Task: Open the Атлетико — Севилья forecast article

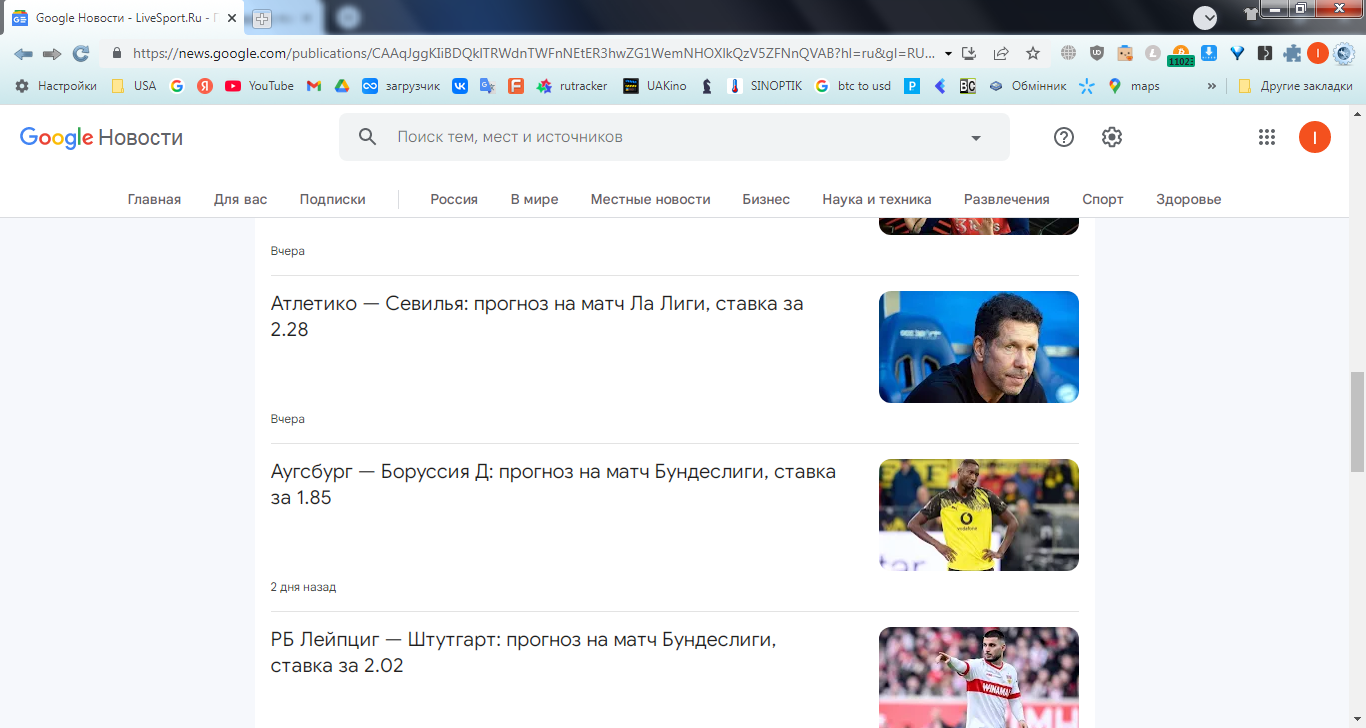Action: (537, 316)
